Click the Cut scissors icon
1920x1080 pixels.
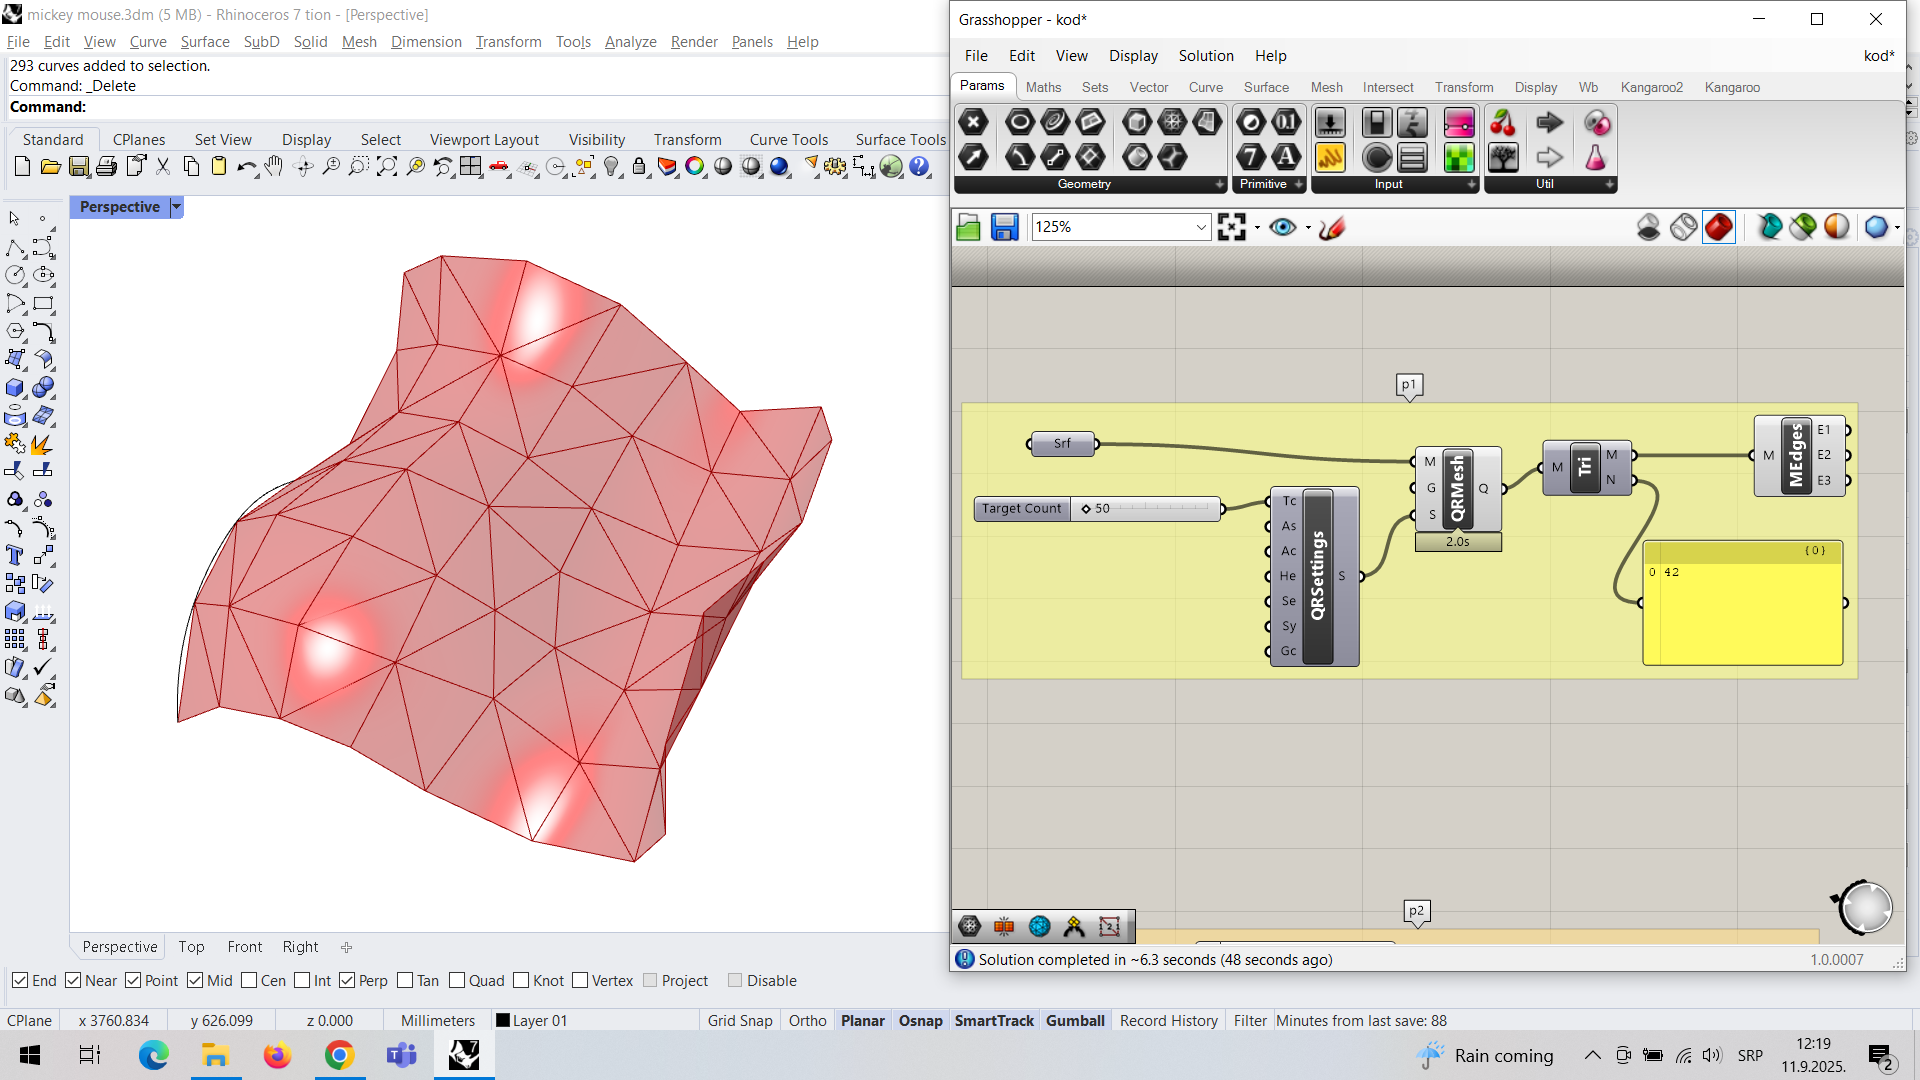pyautogui.click(x=163, y=167)
